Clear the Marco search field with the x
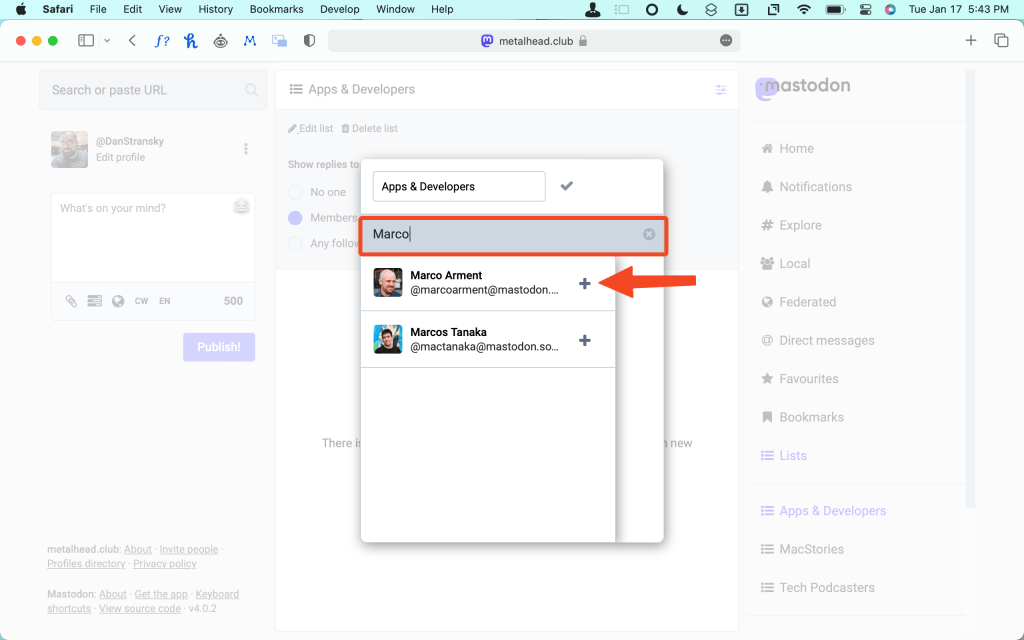Viewport: 1024px width, 640px height. tap(648, 233)
